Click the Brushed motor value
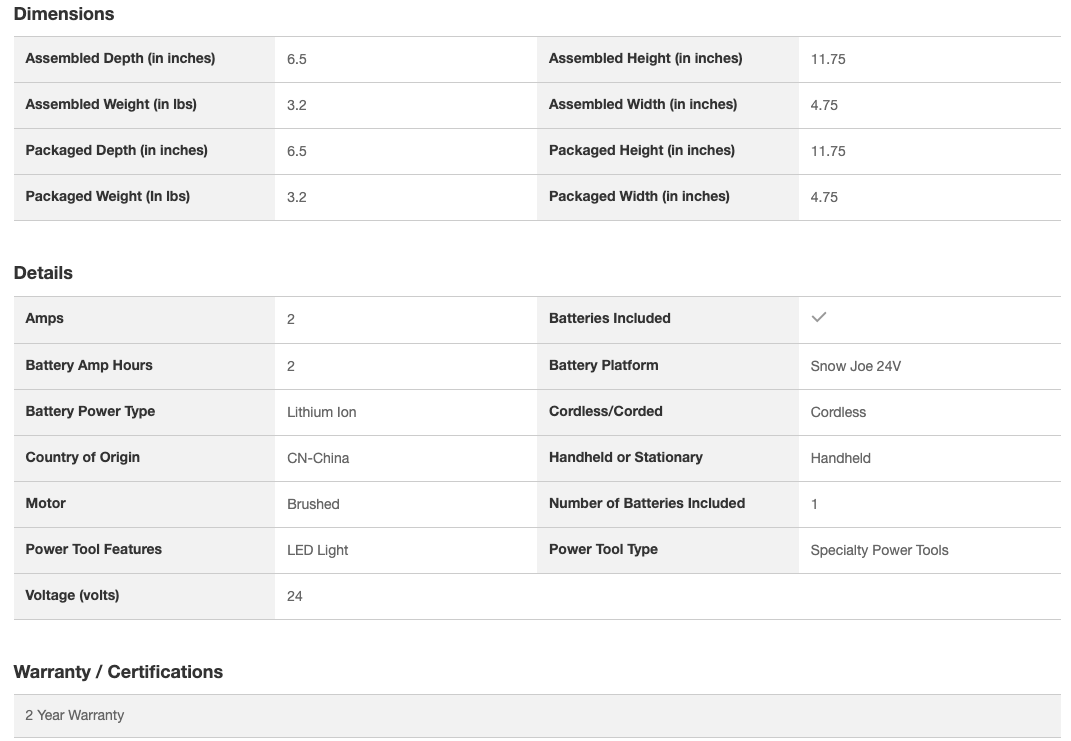This screenshot has width=1071, height=741. point(313,504)
